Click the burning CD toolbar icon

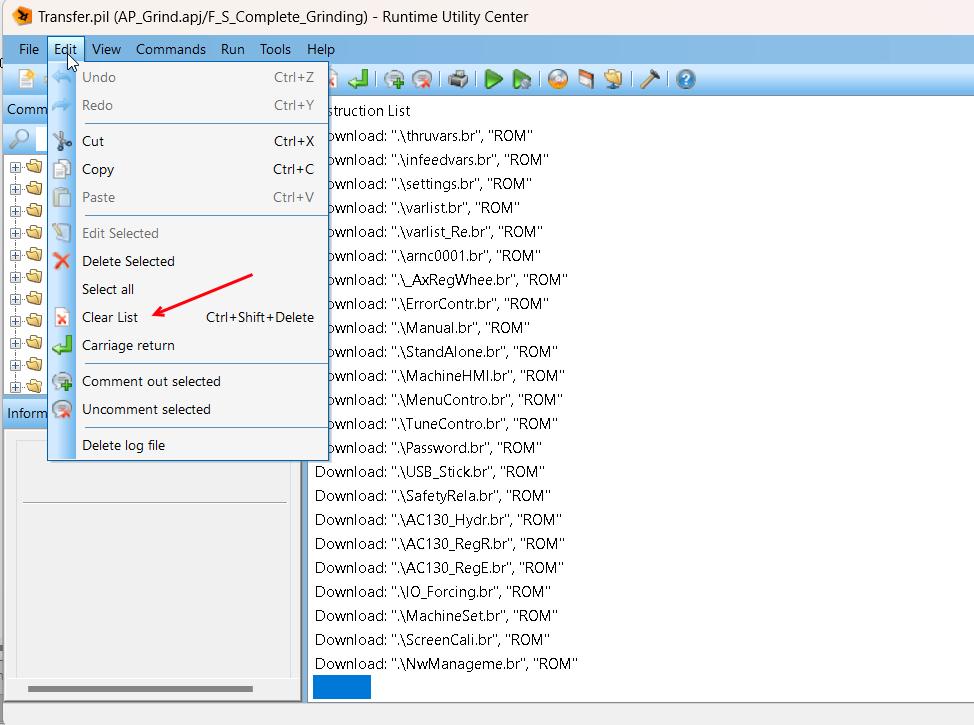(x=558, y=79)
